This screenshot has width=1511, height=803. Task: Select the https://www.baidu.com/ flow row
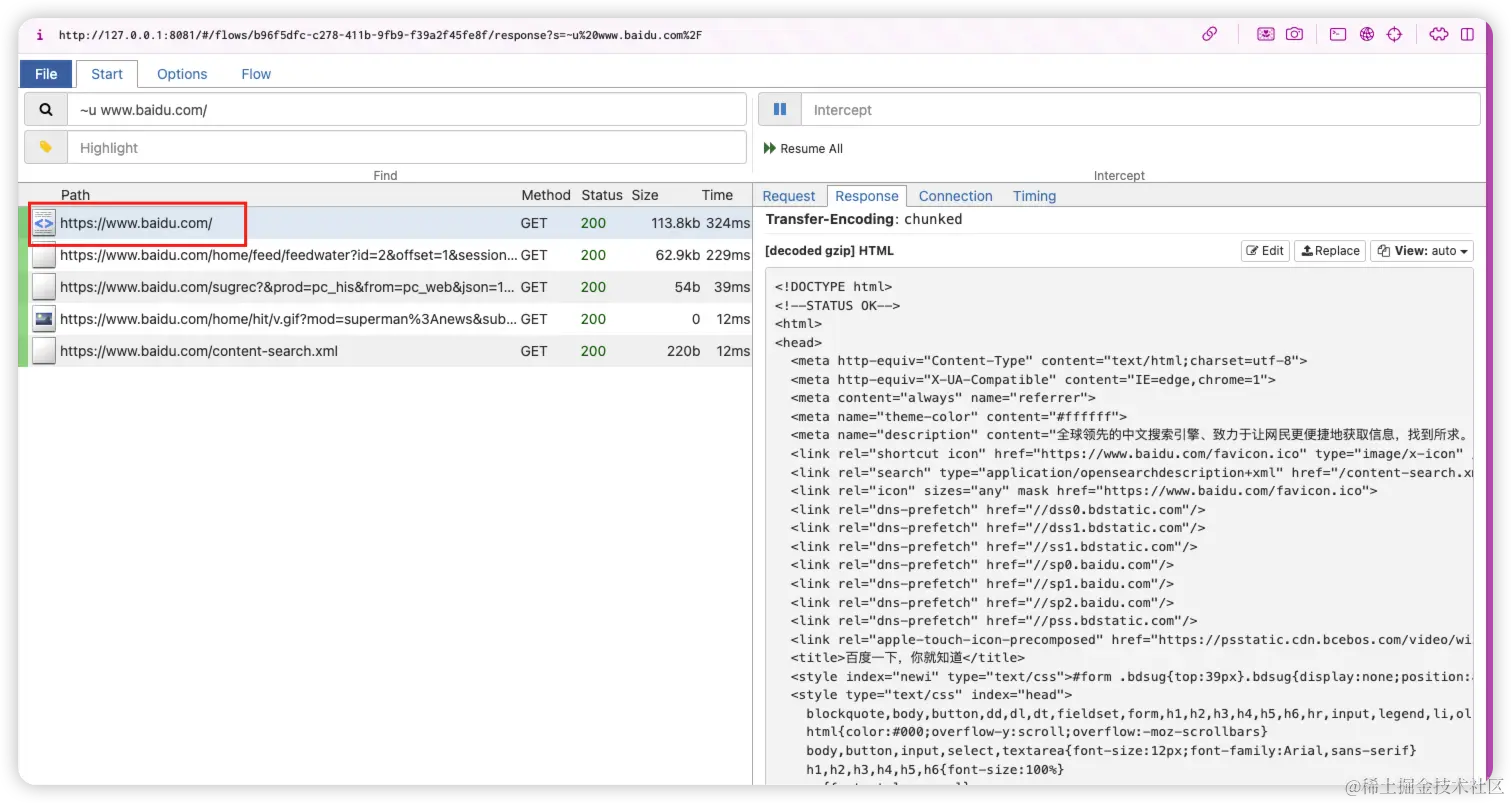[385, 223]
